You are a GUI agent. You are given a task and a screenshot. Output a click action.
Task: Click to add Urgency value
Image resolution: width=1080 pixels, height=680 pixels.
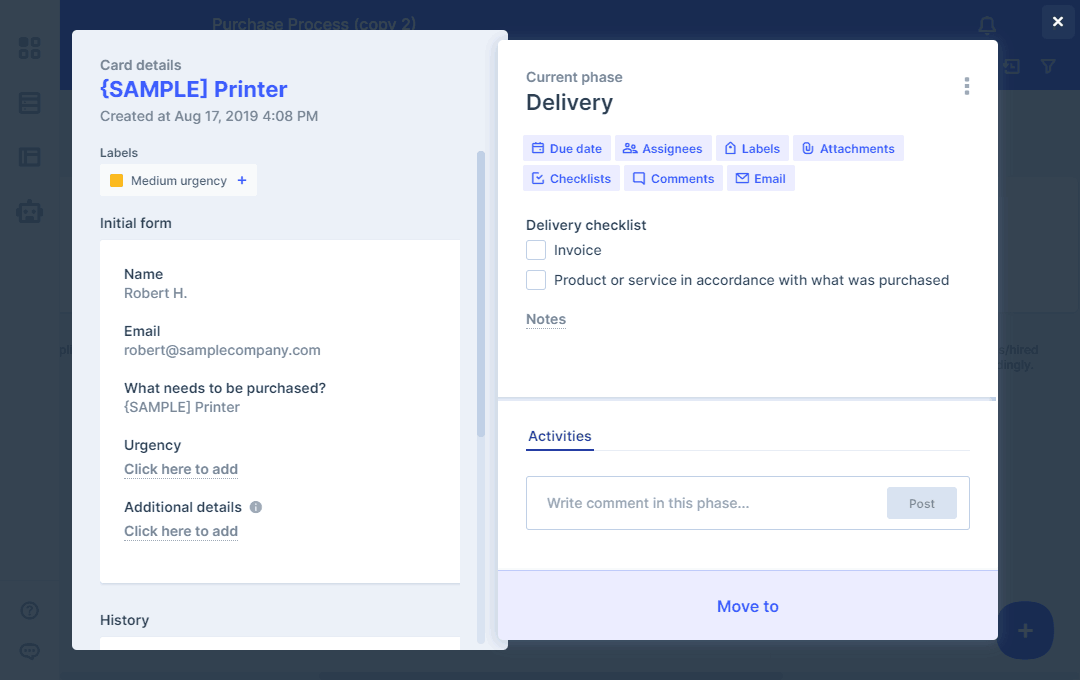(x=181, y=469)
